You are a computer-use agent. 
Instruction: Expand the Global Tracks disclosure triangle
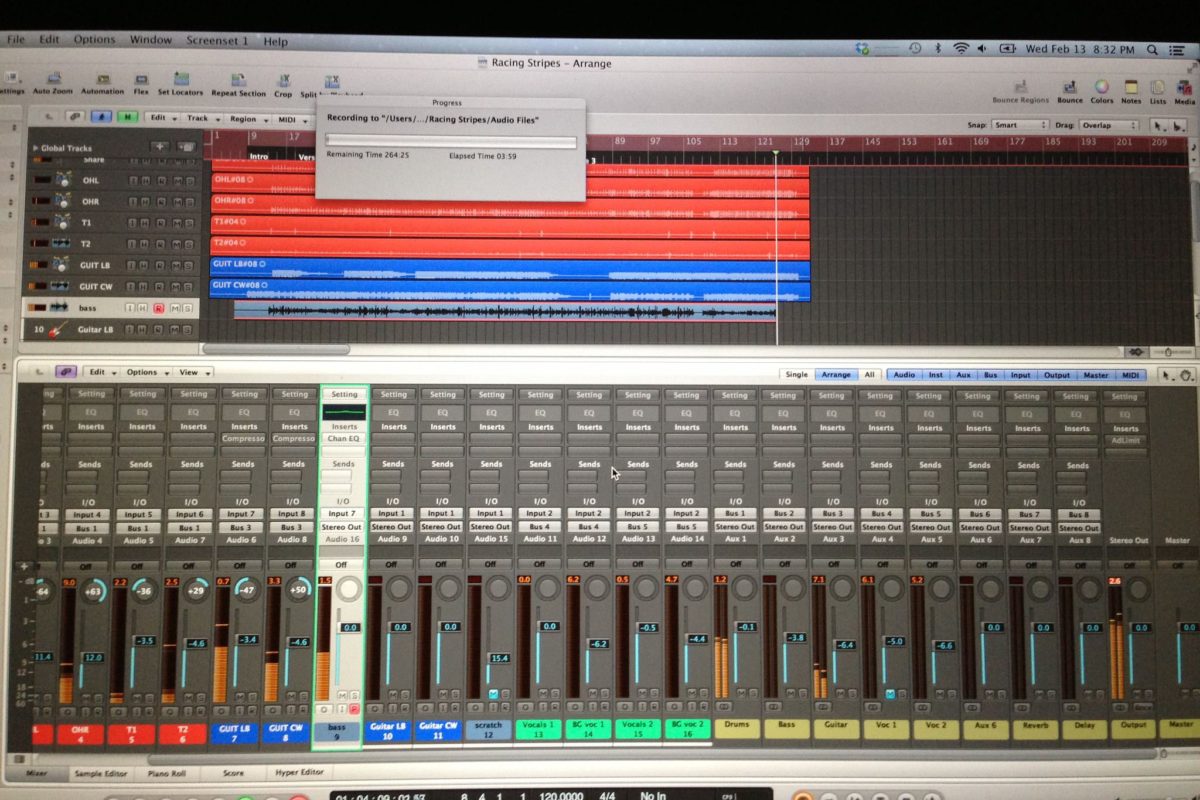[37, 148]
